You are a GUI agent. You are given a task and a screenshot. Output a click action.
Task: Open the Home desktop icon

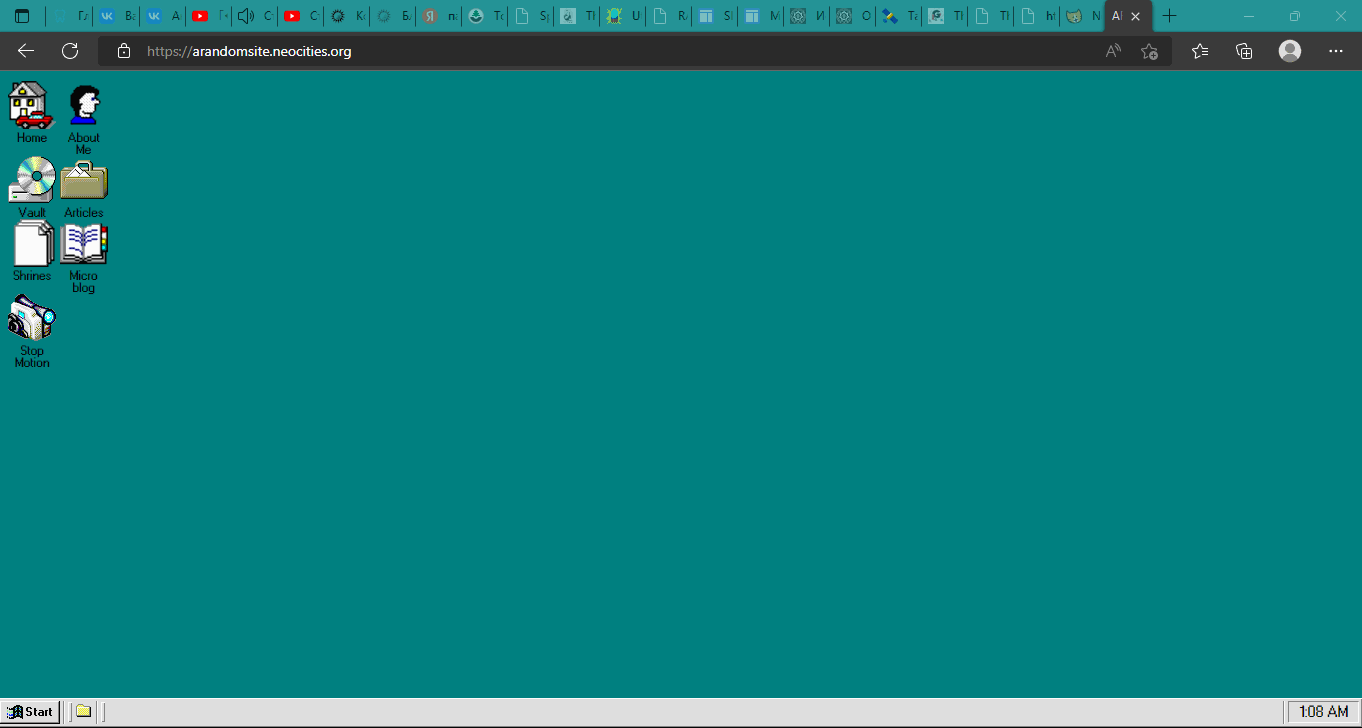[31, 106]
